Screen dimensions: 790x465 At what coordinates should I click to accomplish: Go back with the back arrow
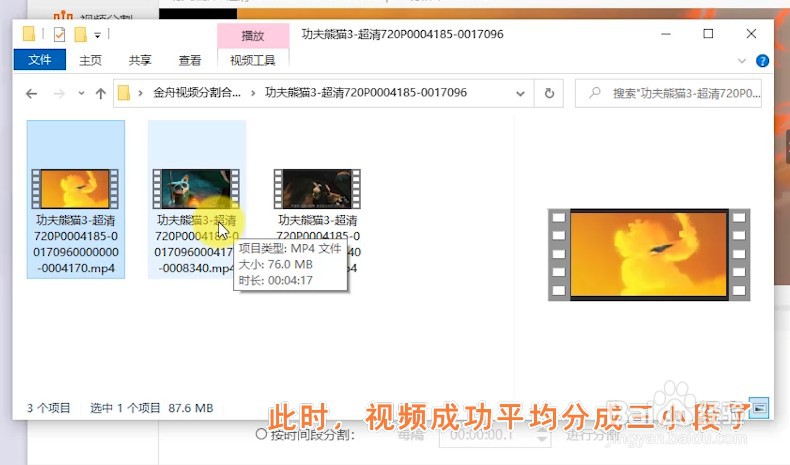pos(32,93)
